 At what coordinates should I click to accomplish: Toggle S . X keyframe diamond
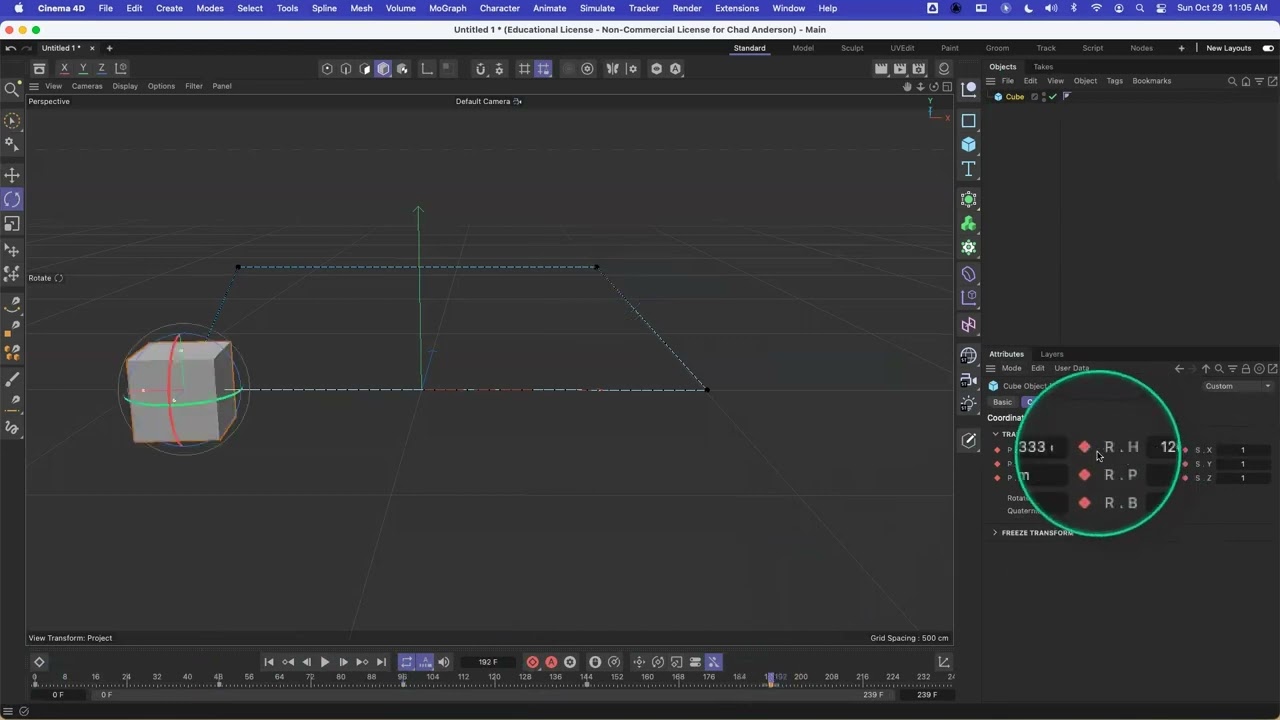[x=1186, y=450]
